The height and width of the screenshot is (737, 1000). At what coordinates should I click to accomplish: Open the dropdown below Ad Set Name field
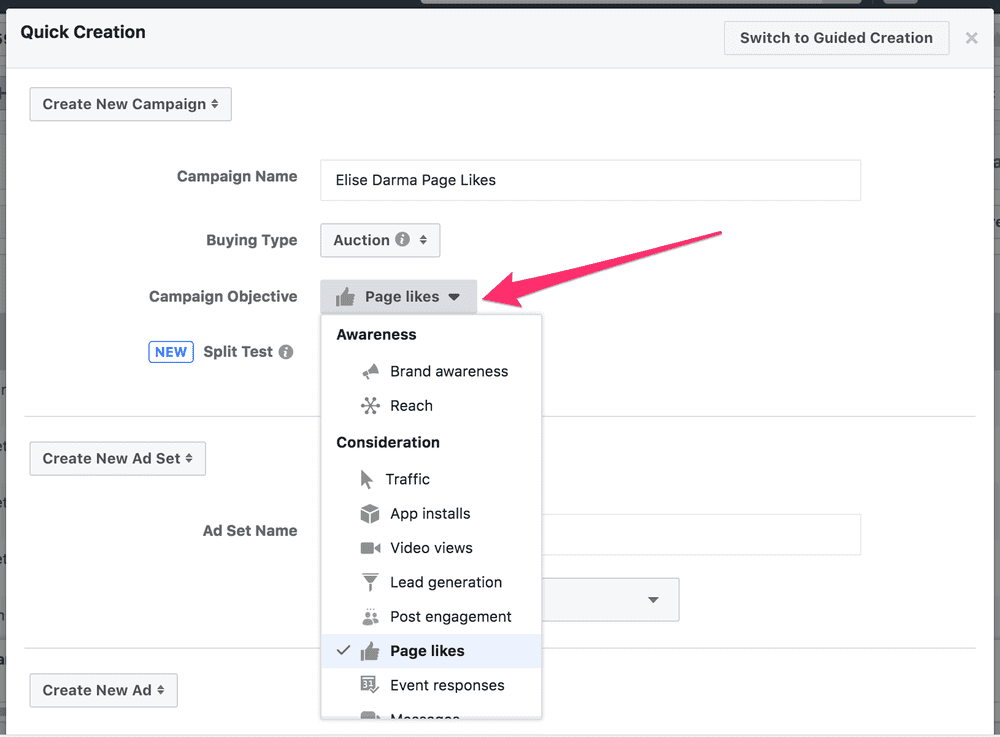coord(611,600)
